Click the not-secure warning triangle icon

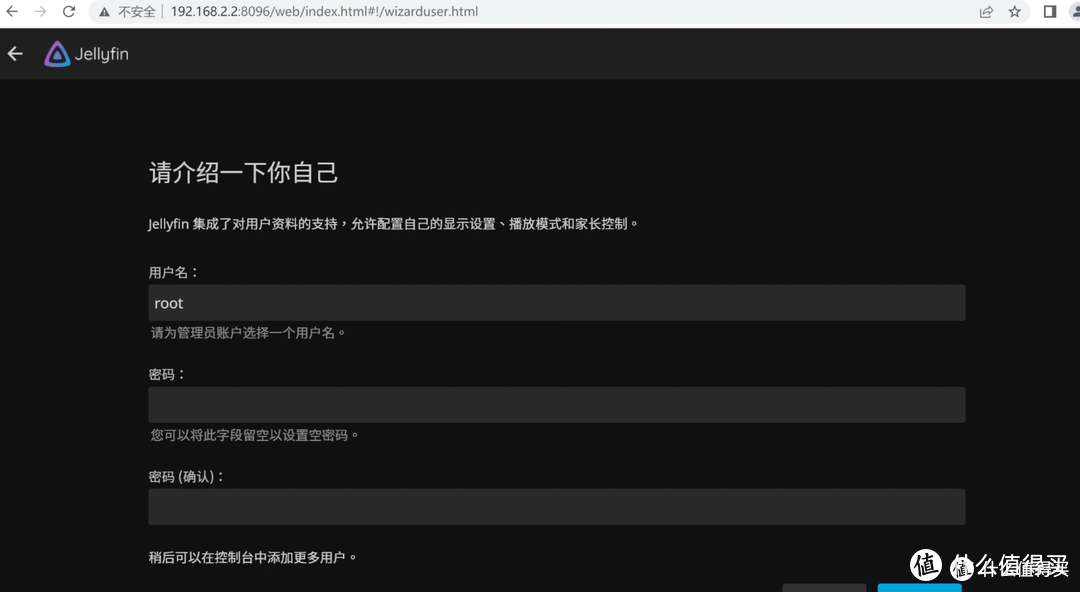(104, 12)
